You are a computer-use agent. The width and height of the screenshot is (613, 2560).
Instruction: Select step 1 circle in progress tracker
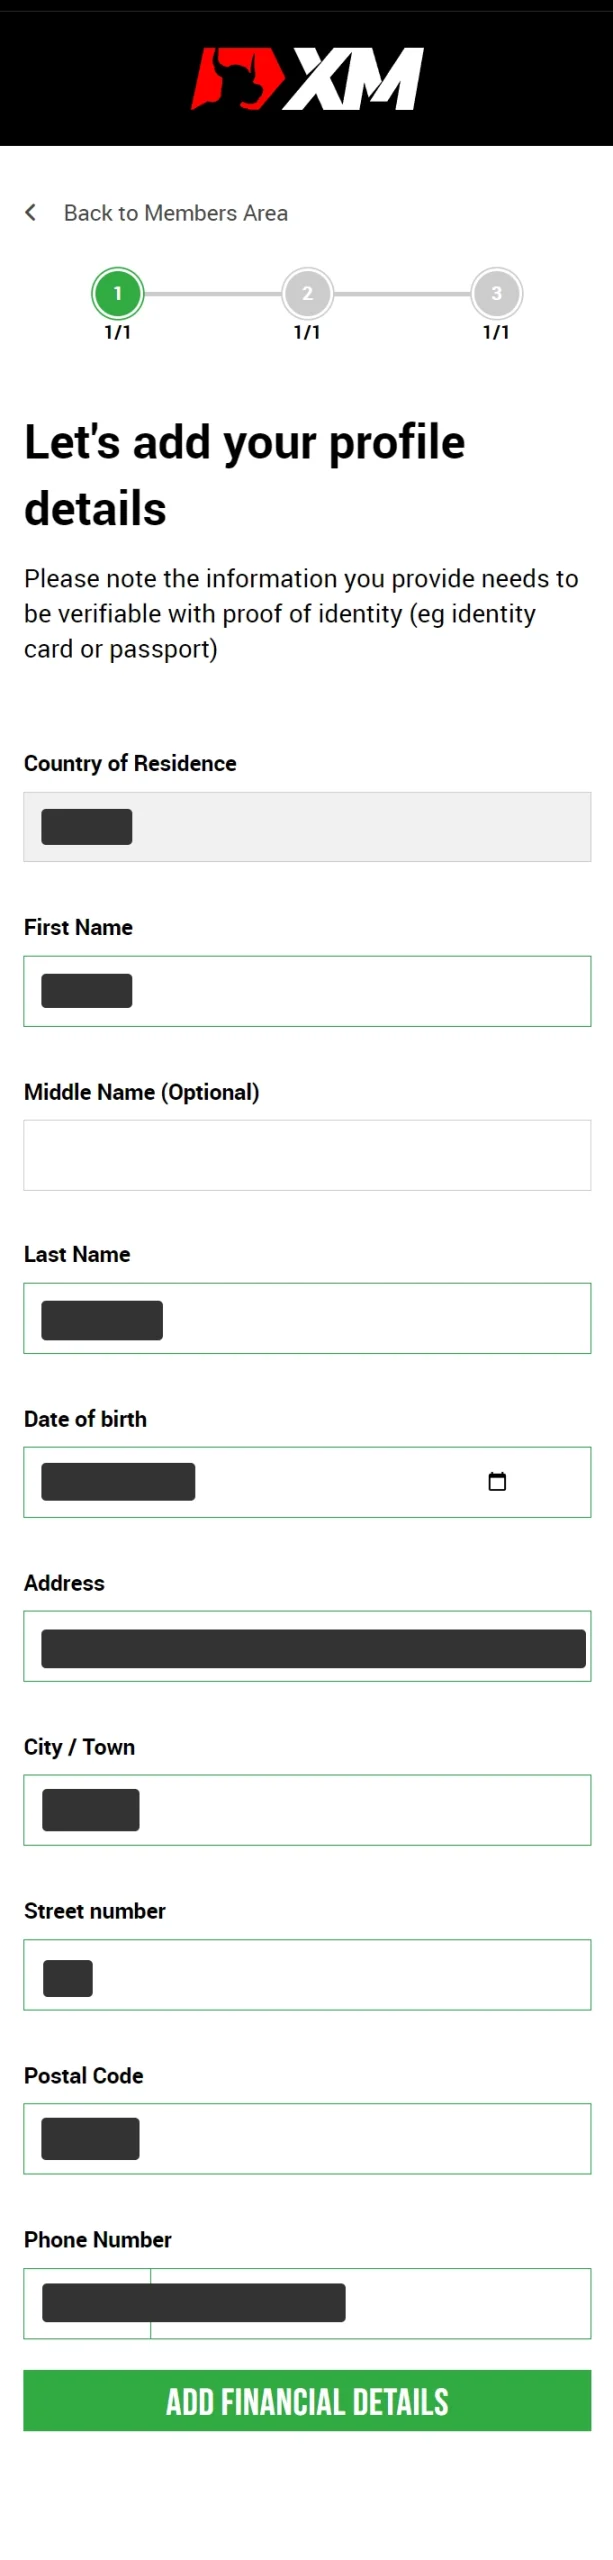(118, 293)
